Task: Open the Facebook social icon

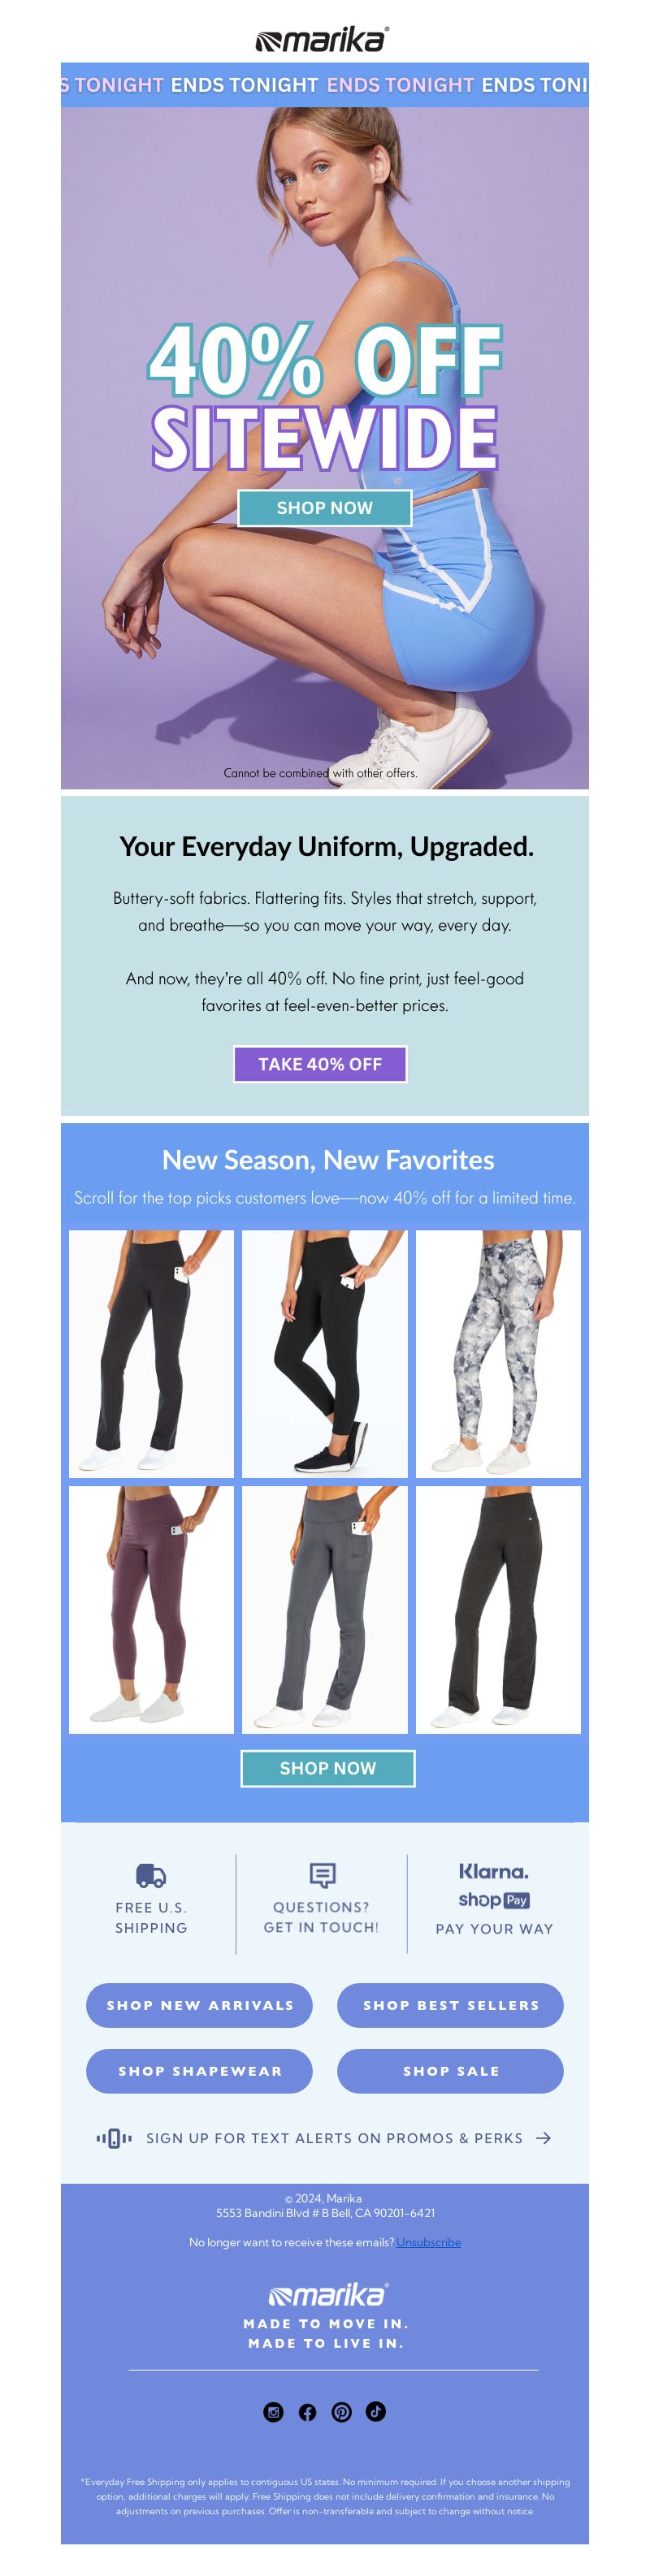Action: (x=307, y=2411)
